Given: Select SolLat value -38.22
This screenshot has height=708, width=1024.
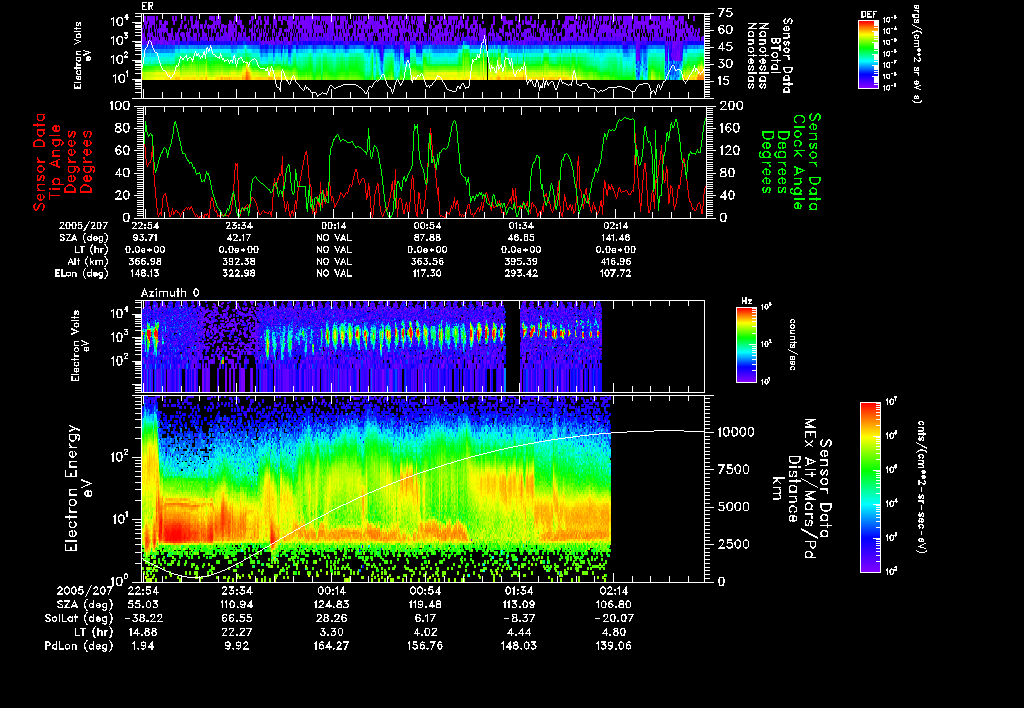Looking at the screenshot, I should tap(143, 618).
